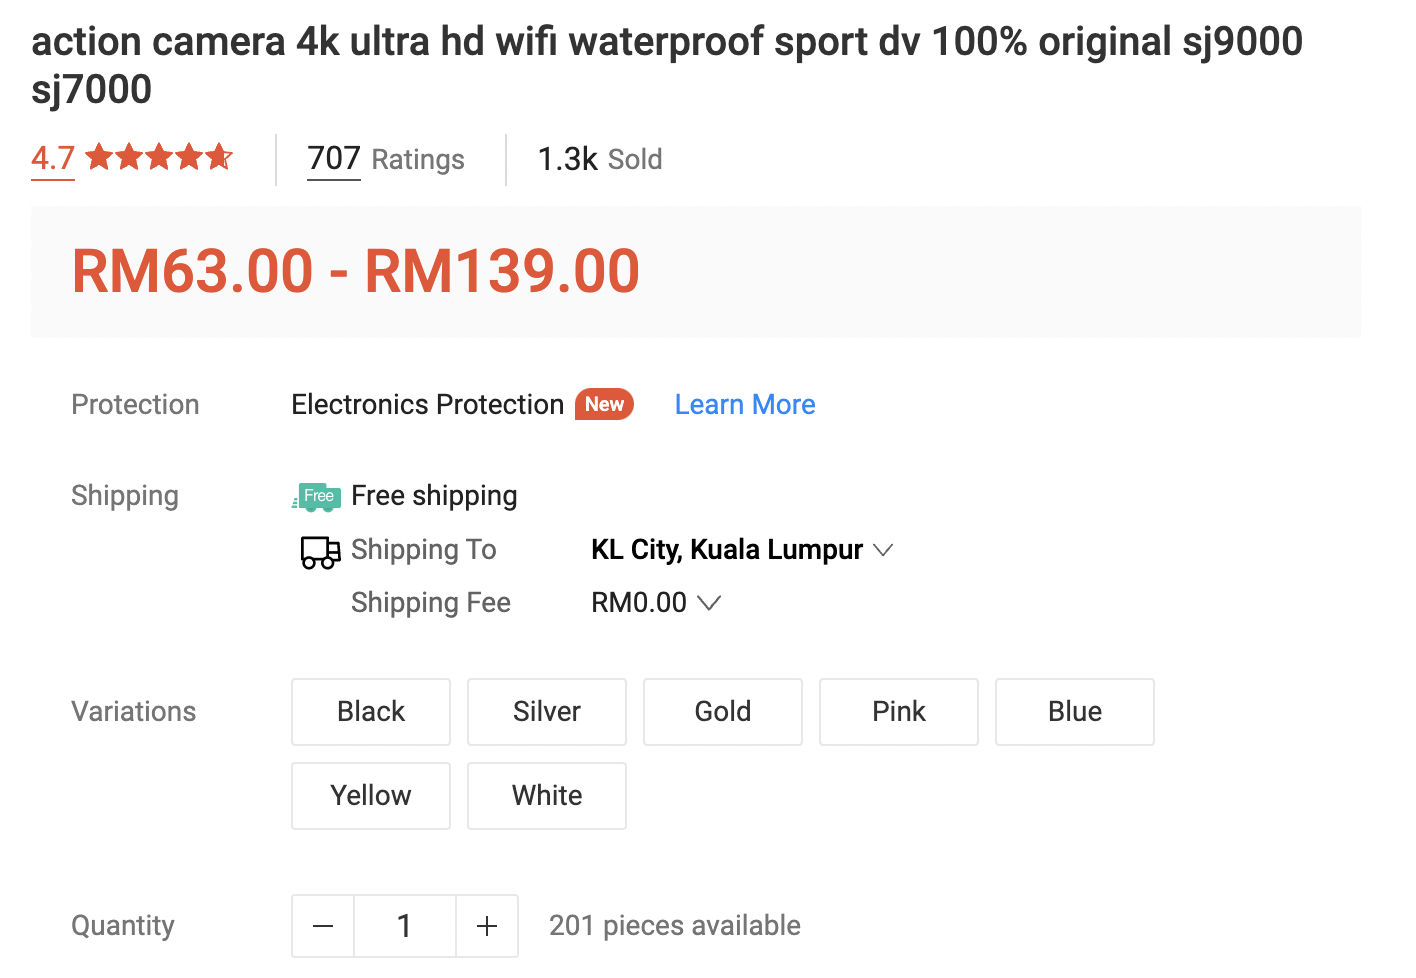The width and height of the screenshot is (1416, 978).
Task: Open the Learn More protection link
Action: click(745, 405)
